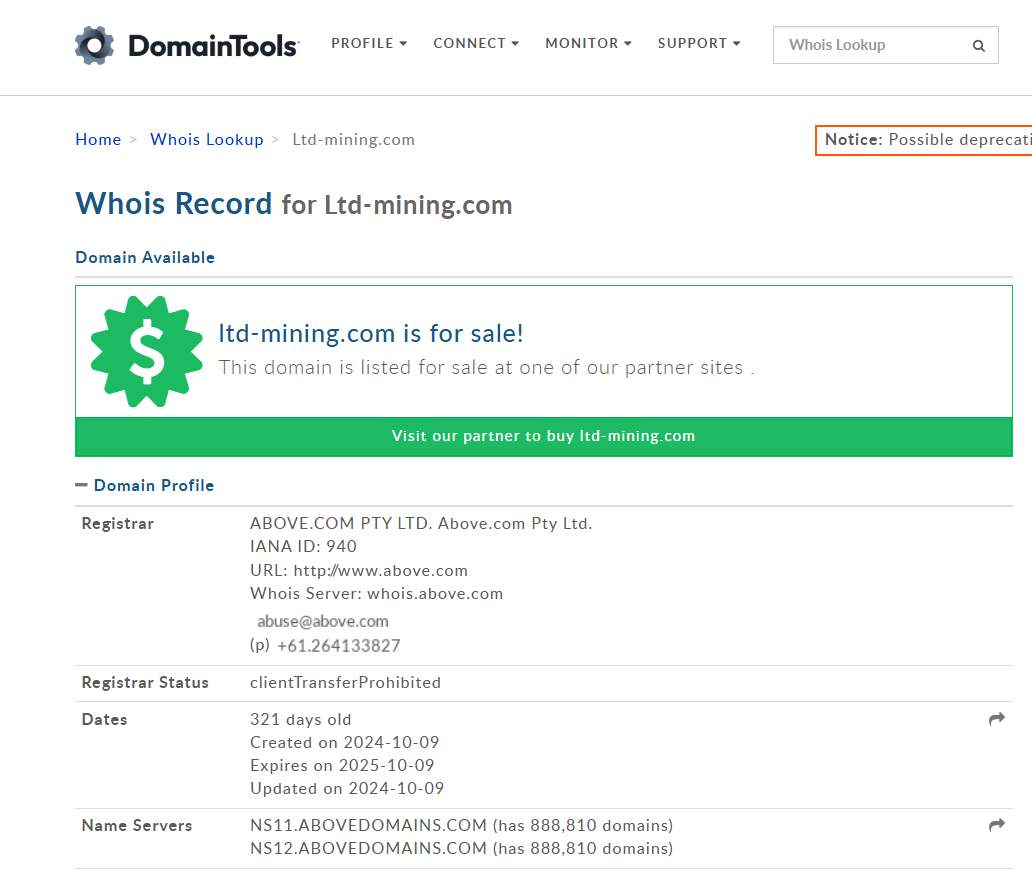Click the partner sites sale description text

click(x=486, y=367)
